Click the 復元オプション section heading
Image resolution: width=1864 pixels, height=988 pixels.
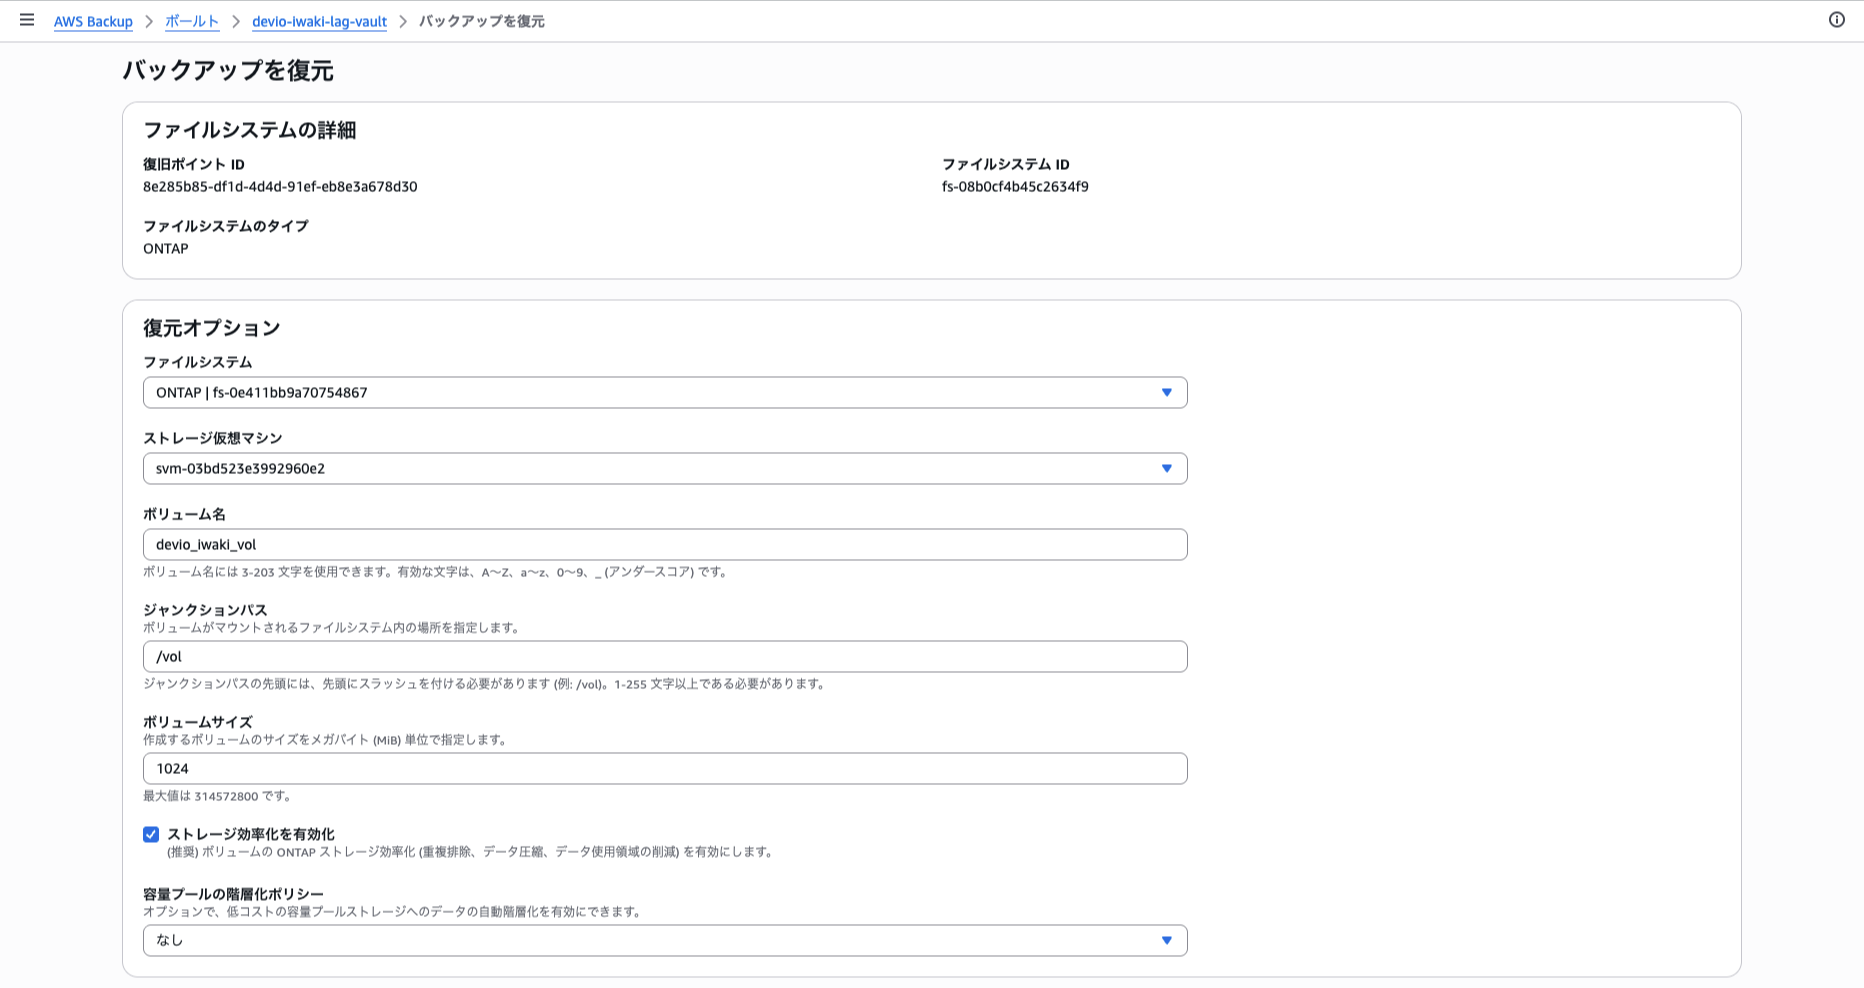click(x=212, y=328)
